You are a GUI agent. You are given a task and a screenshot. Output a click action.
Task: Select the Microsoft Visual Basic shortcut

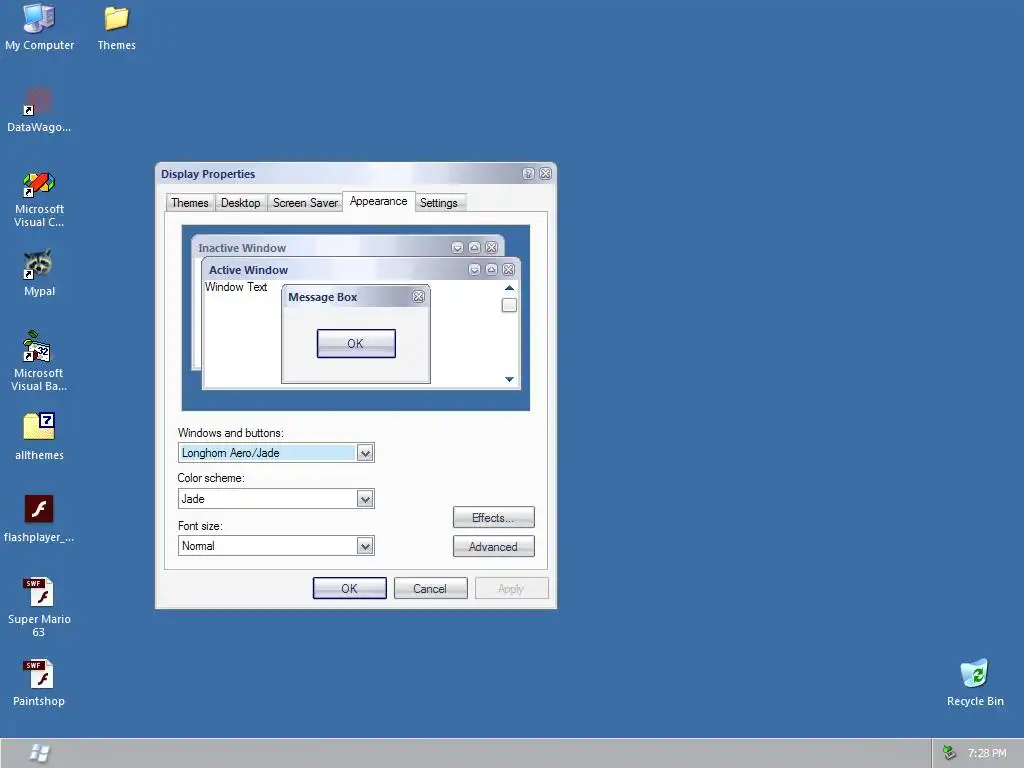pos(39,362)
